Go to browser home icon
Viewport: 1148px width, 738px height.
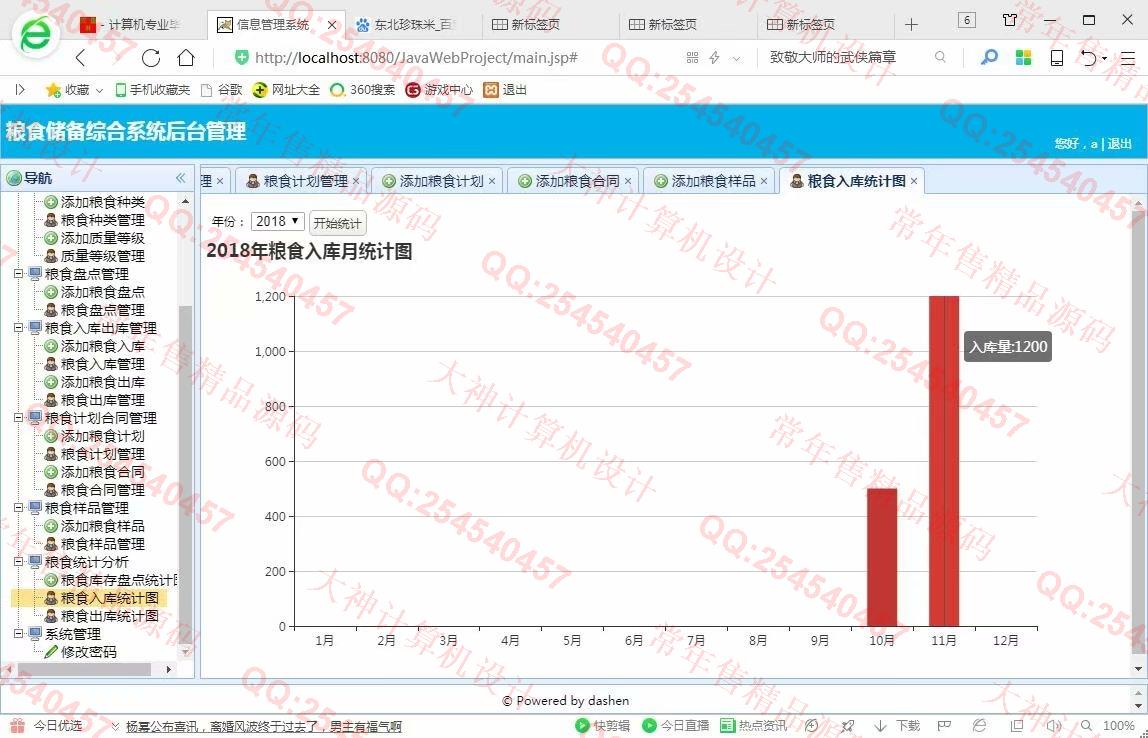point(186,58)
